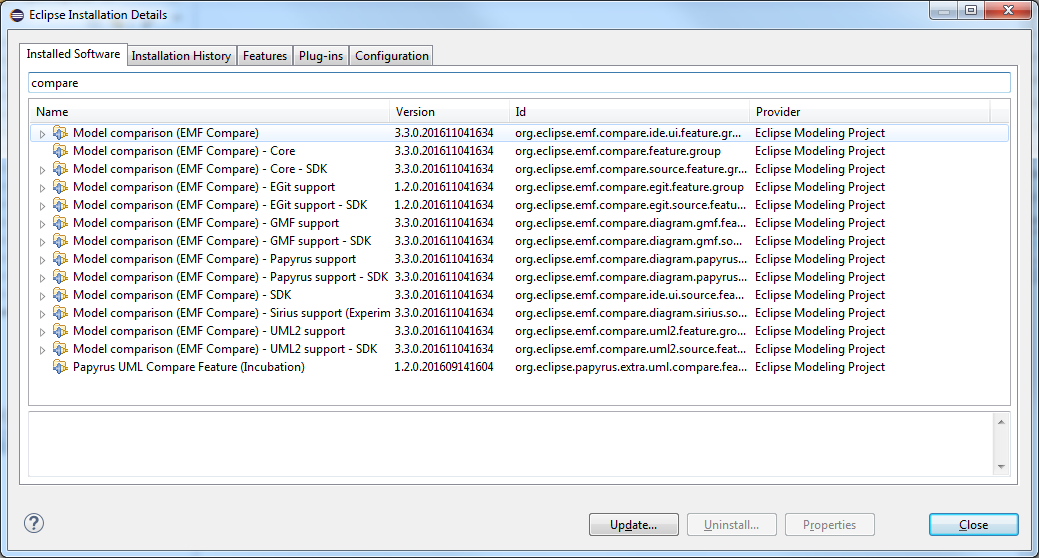Expand the Sirius support (Experimental) node

[x=42, y=313]
